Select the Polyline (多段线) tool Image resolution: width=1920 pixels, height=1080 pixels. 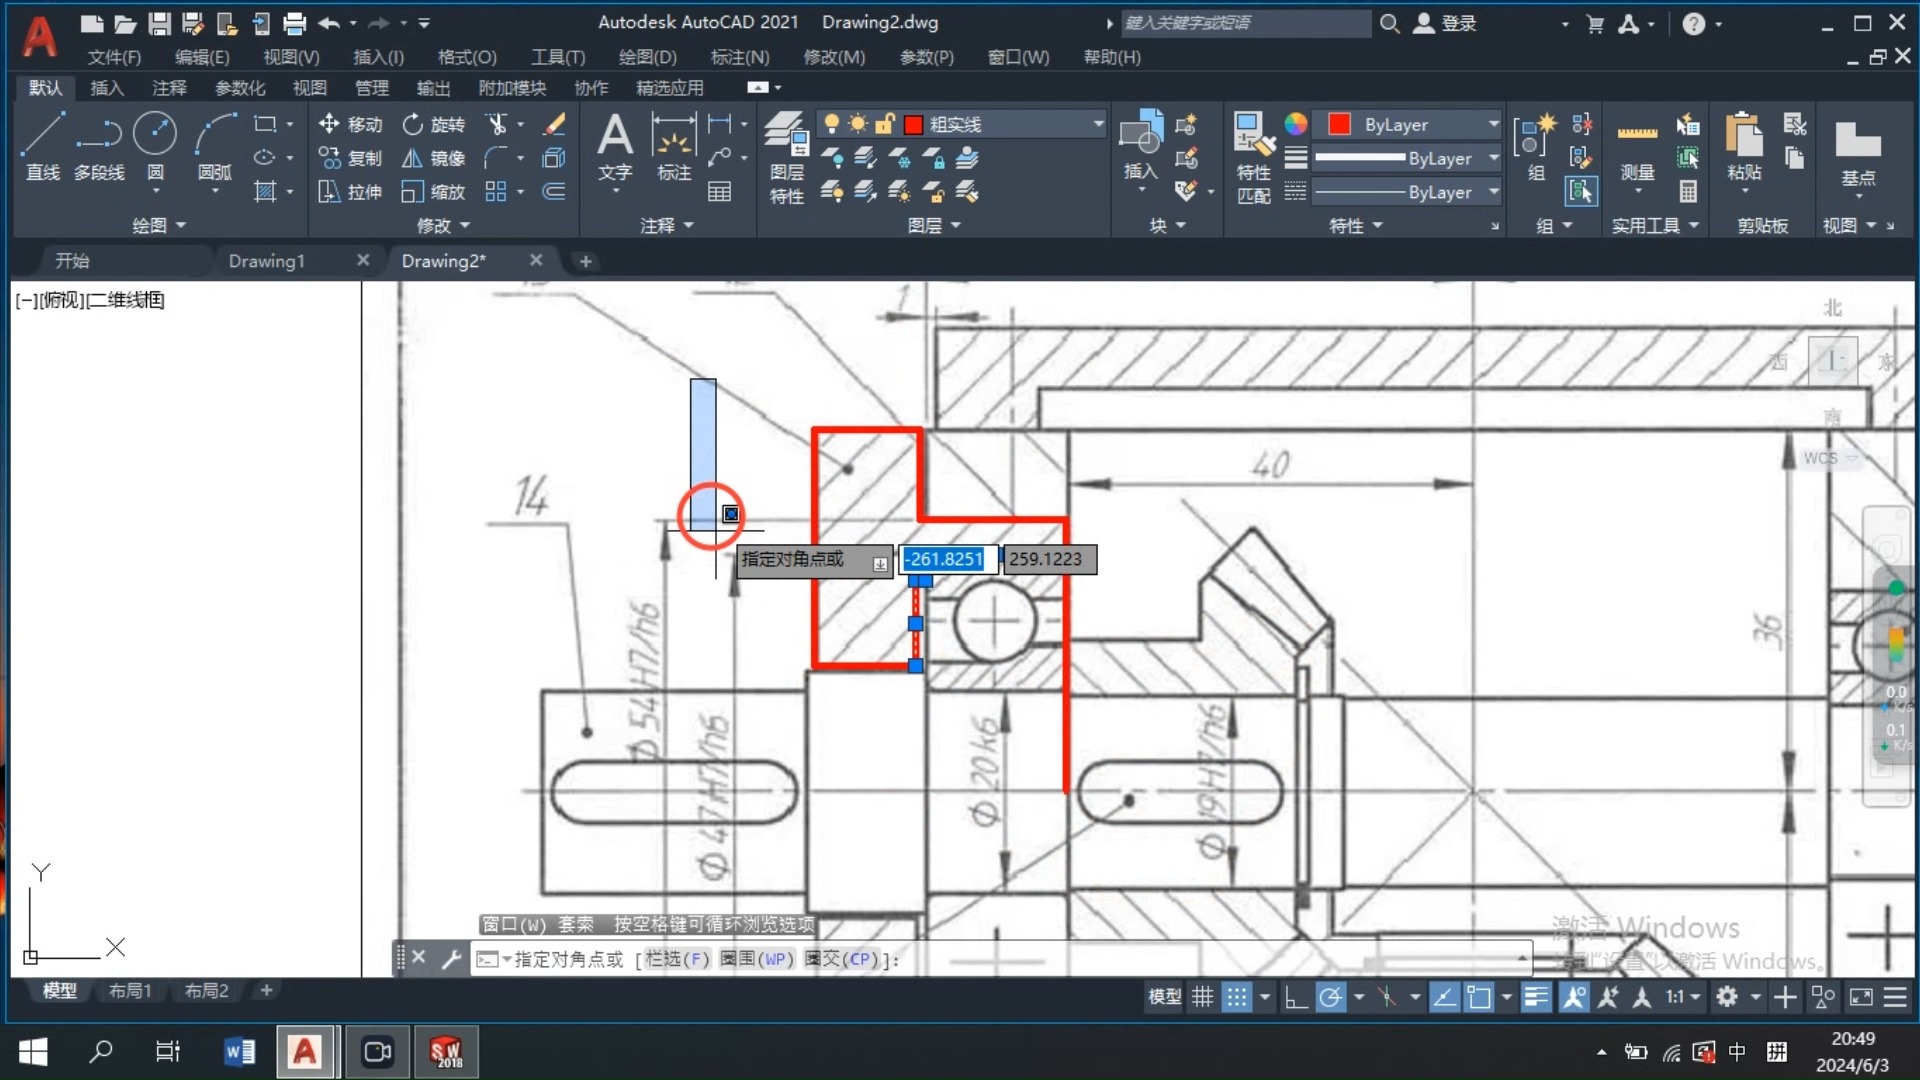99,146
